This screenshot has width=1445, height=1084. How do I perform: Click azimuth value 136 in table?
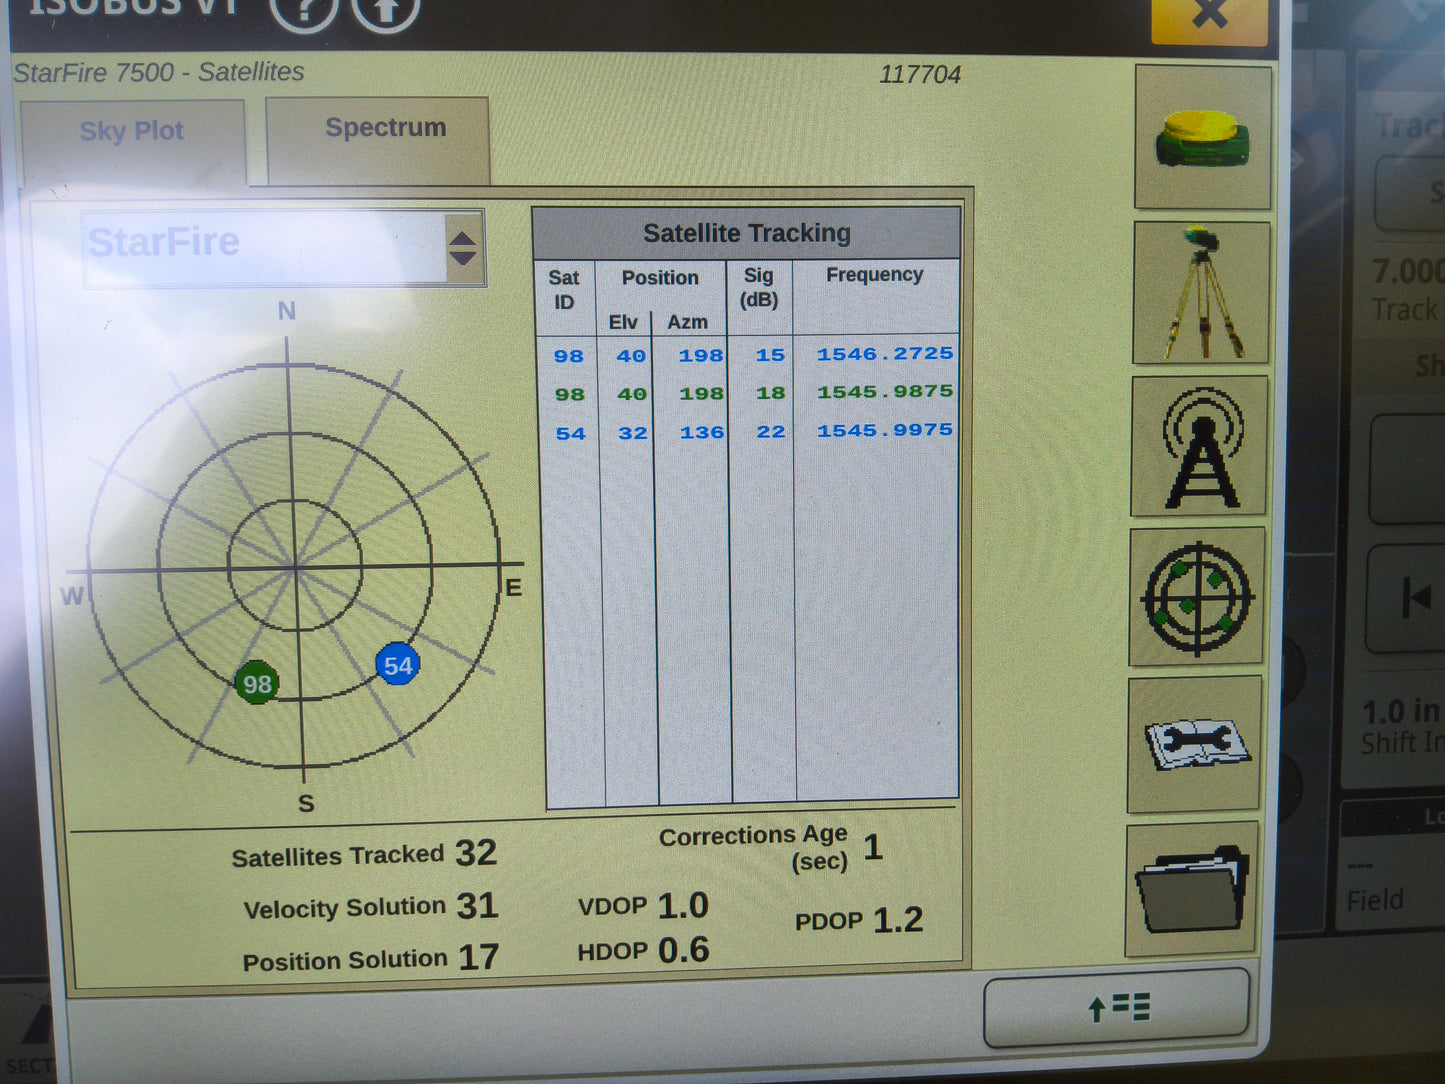pyautogui.click(x=702, y=432)
